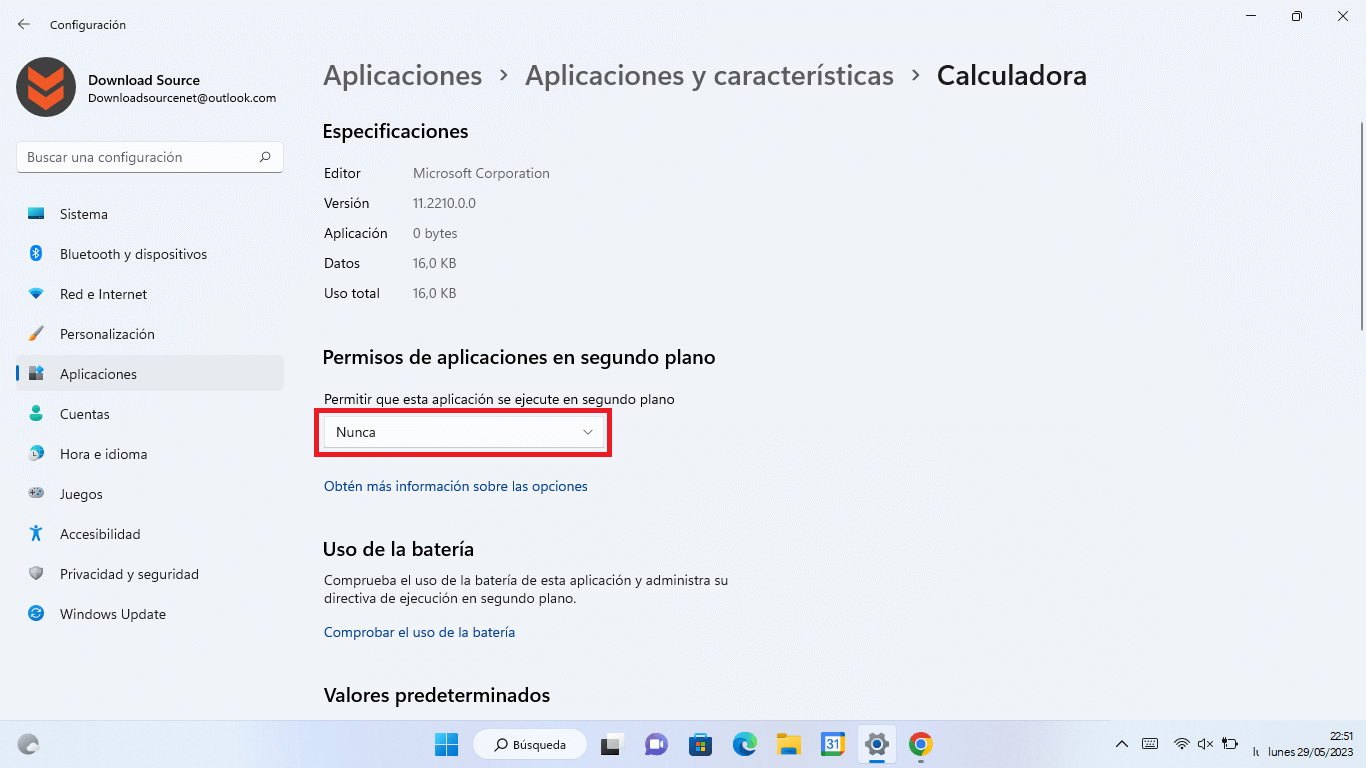This screenshot has width=1366, height=768.
Task: Restore down the Configuración window
Action: coord(1296,16)
